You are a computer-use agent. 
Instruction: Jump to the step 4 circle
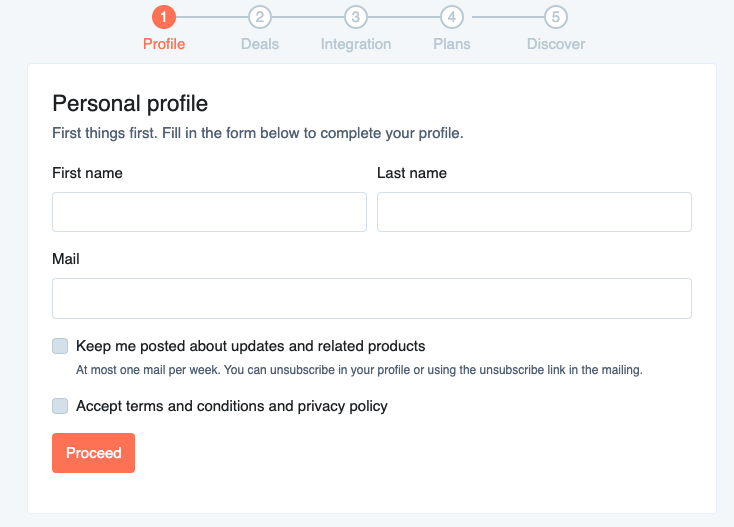tap(452, 17)
